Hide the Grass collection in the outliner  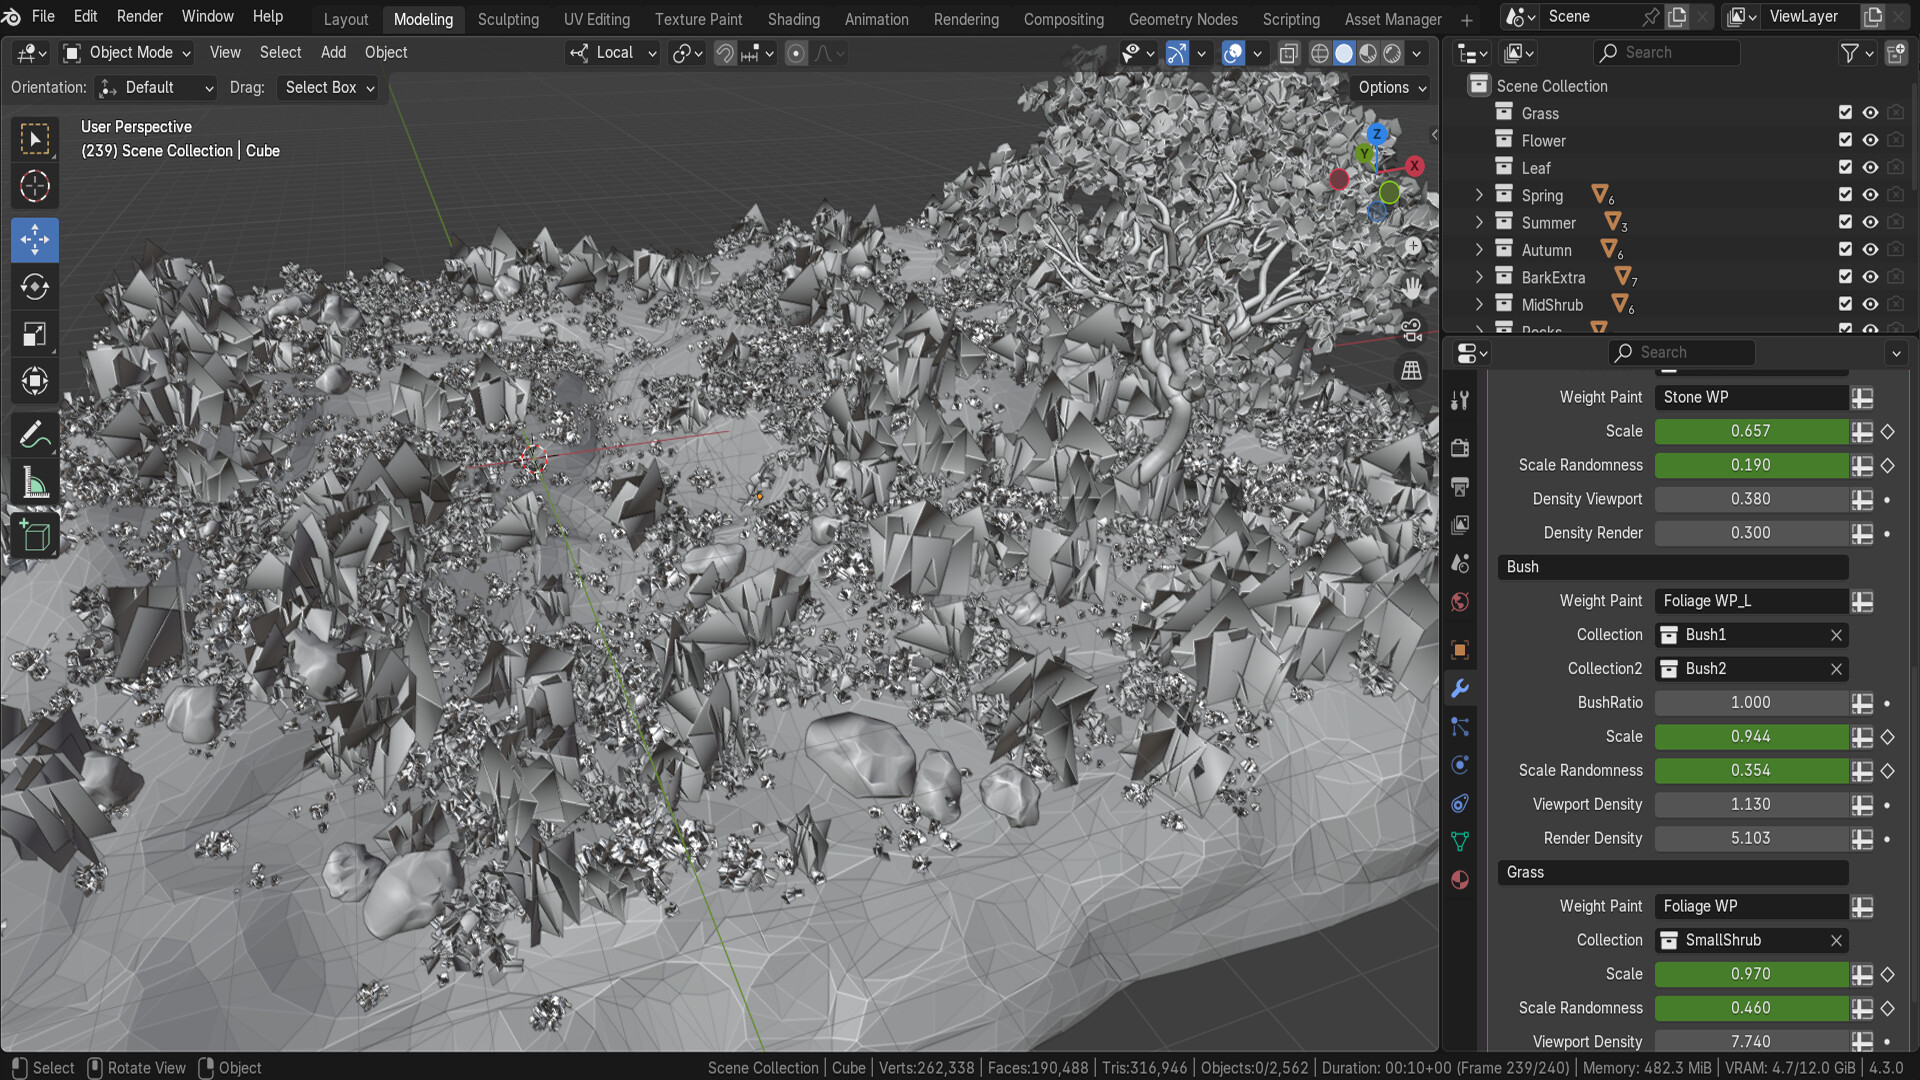(x=1870, y=113)
